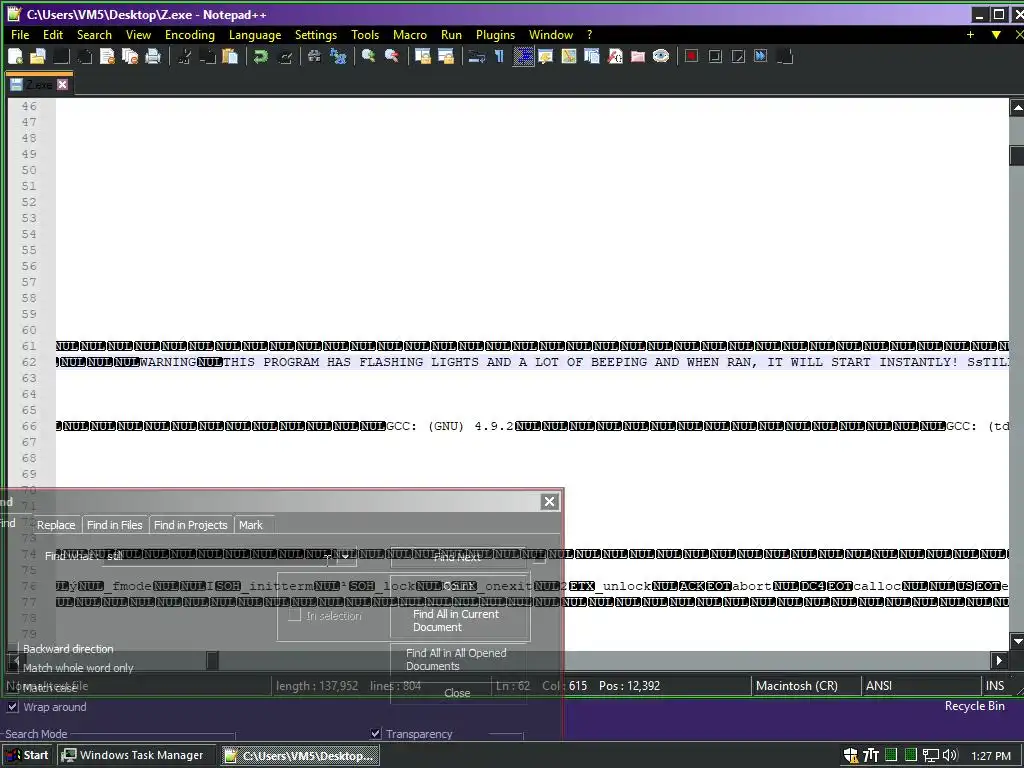Show all characters pilcrow icon
The width and height of the screenshot is (1024, 768).
point(500,57)
